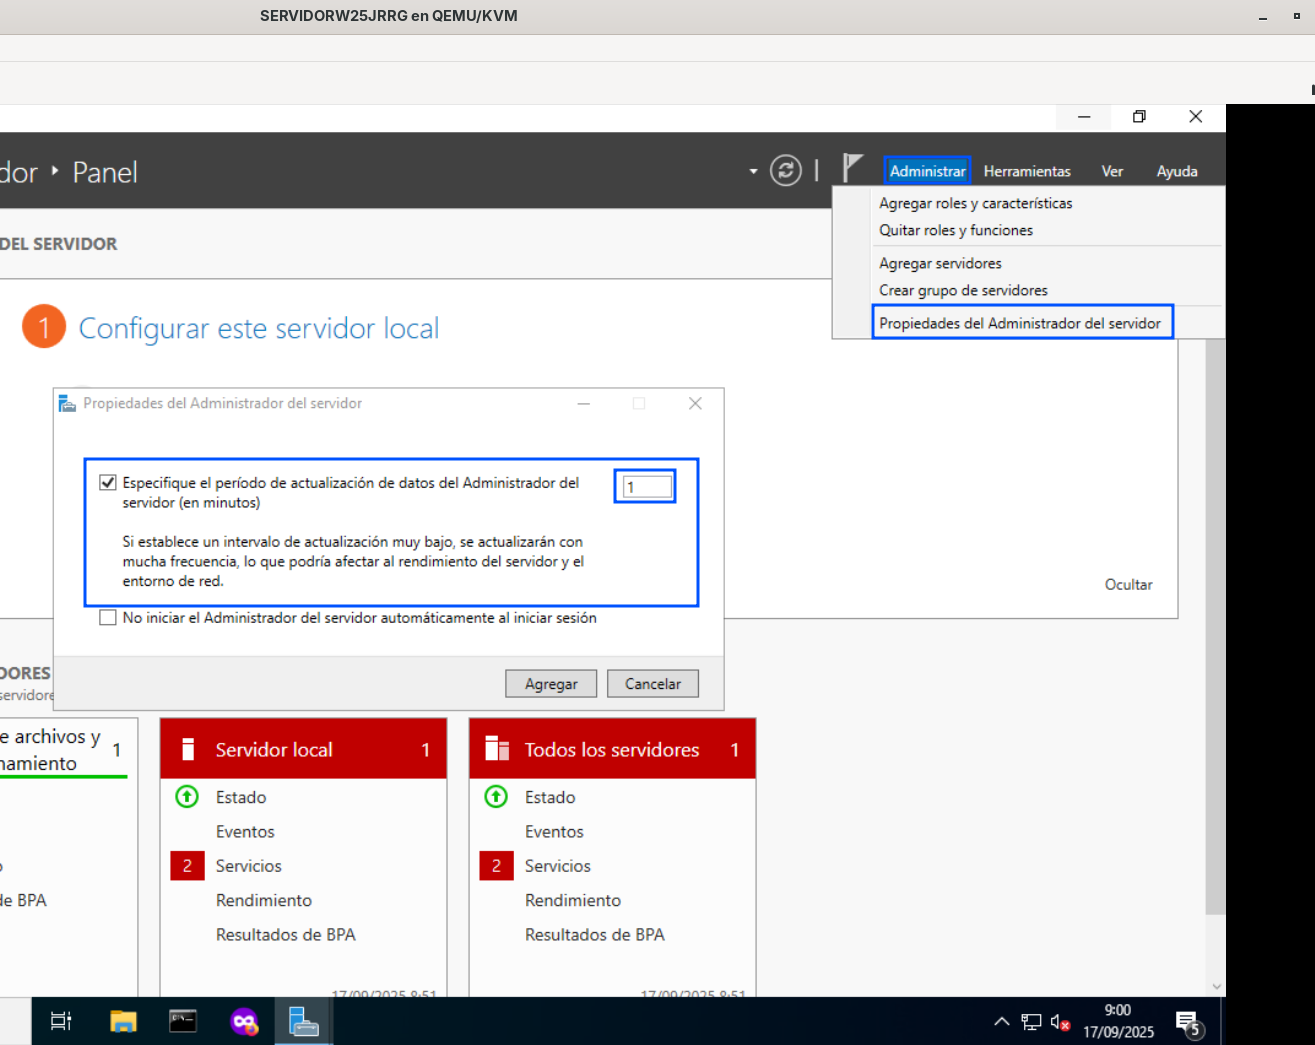Open Resultados de BPA in Servidor local tile
The image size is (1315, 1045).
point(286,935)
